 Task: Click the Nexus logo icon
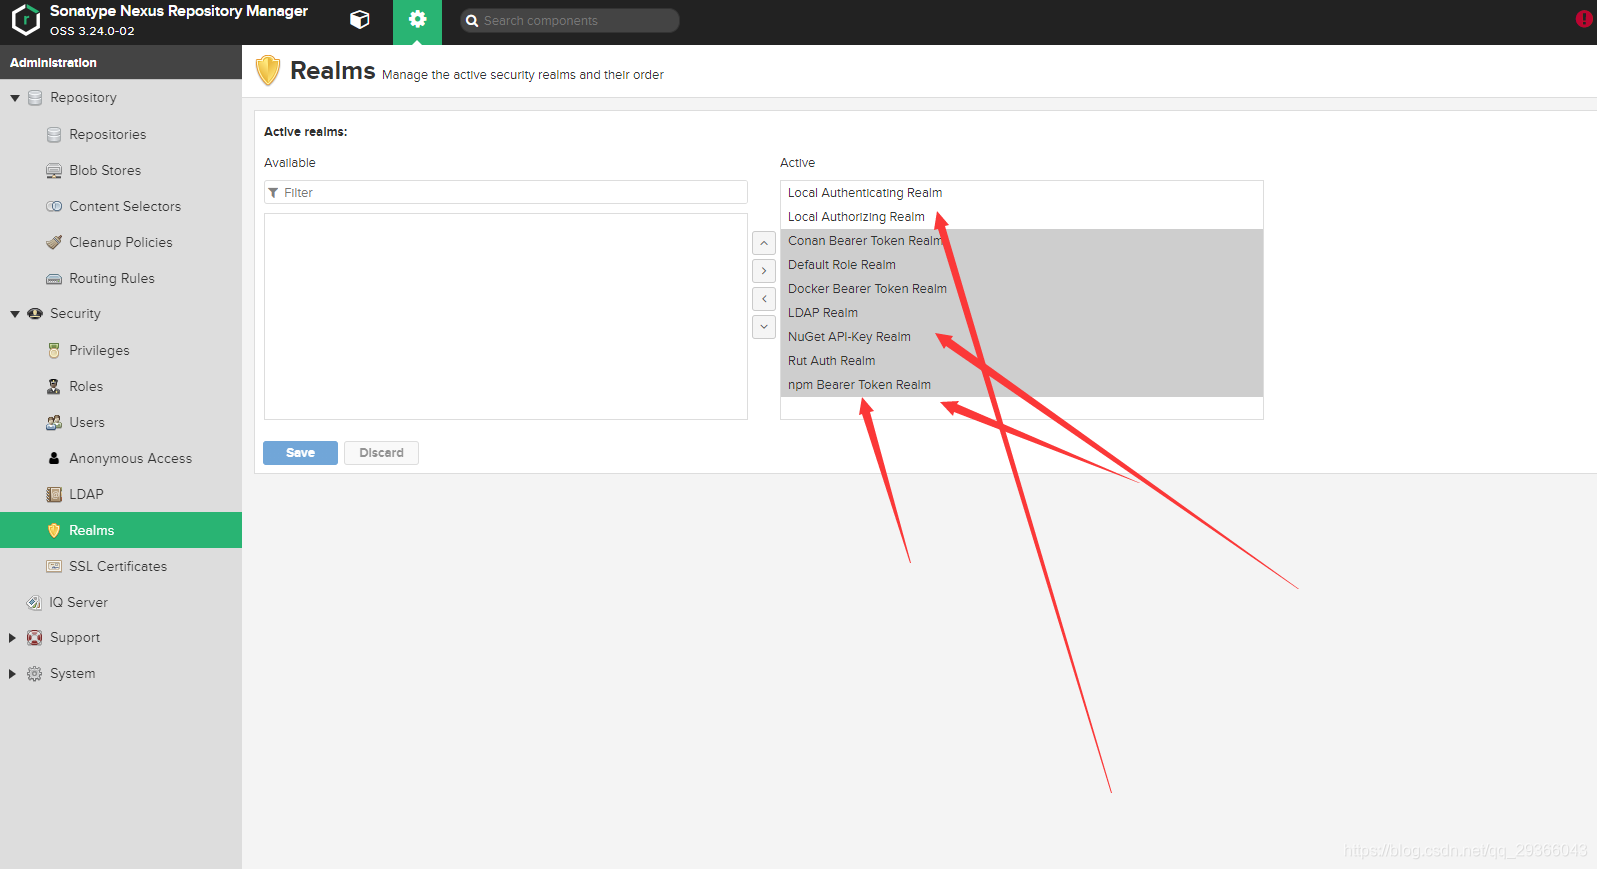[x=25, y=20]
